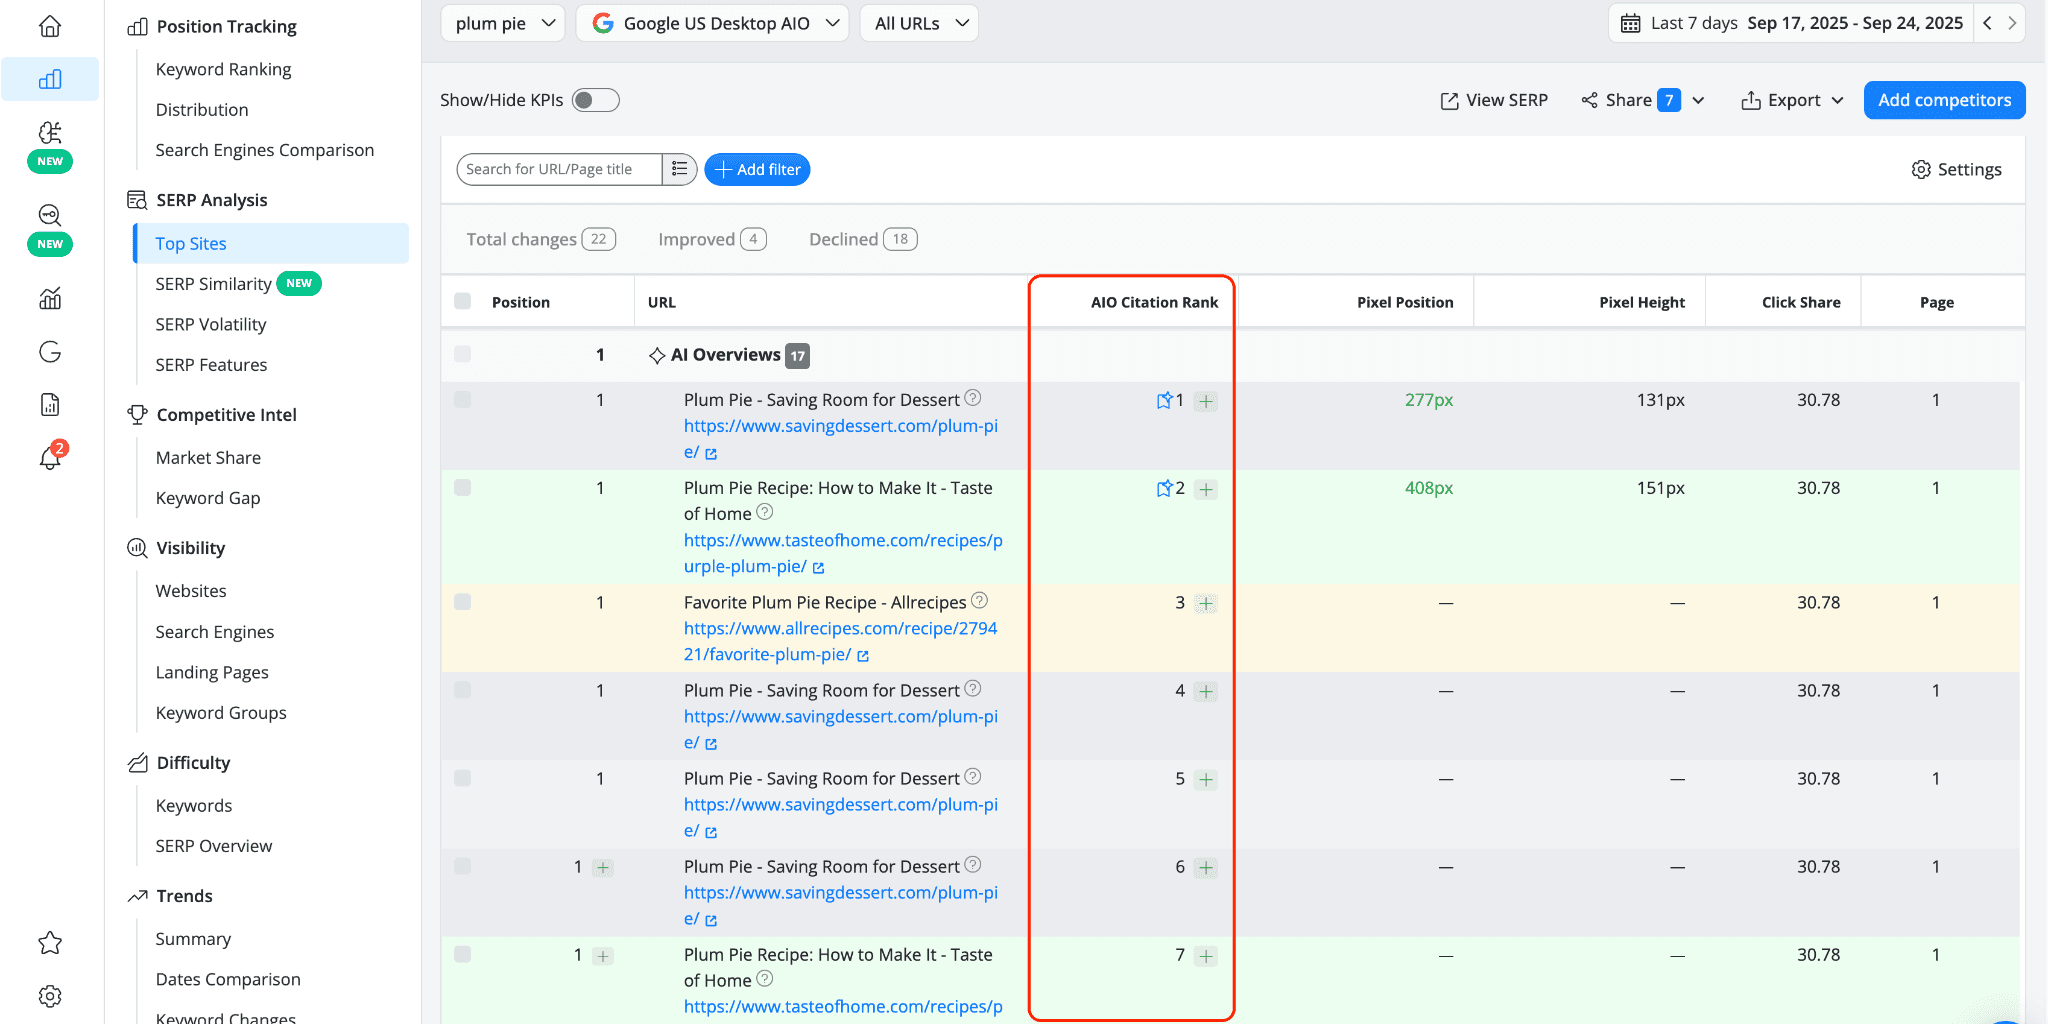The height and width of the screenshot is (1024, 2048).
Task: Open info icon beside Favorite Plum Pie Recipe
Action: [x=980, y=600]
